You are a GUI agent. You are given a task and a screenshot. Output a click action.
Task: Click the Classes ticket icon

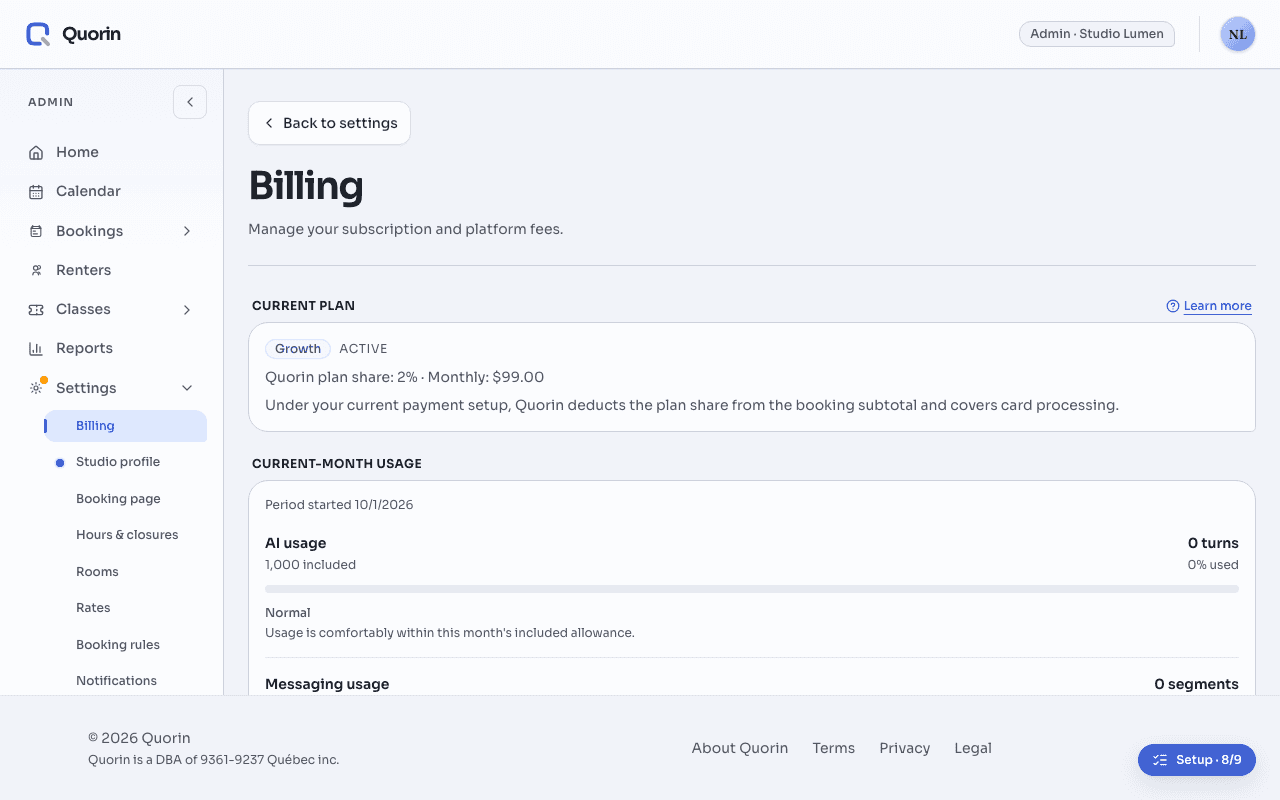point(36,309)
